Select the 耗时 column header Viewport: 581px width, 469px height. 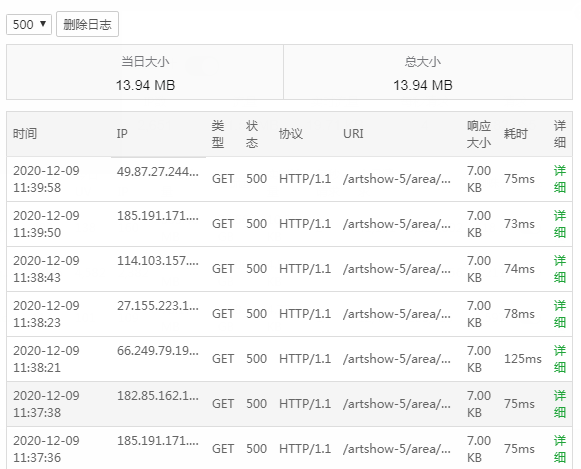coord(515,134)
